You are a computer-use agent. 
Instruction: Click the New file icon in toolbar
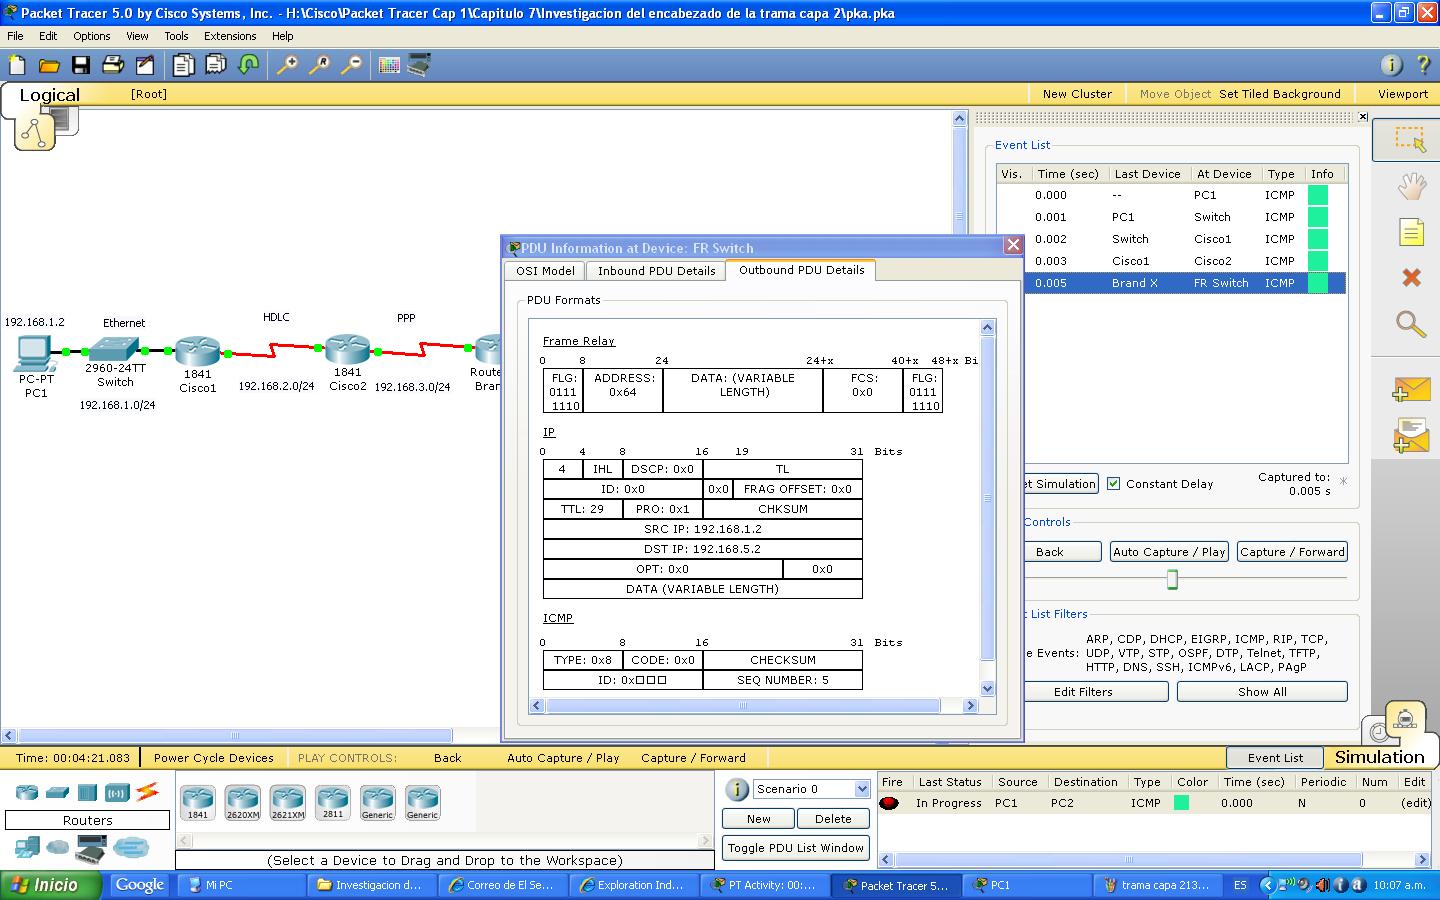[x=17, y=65]
